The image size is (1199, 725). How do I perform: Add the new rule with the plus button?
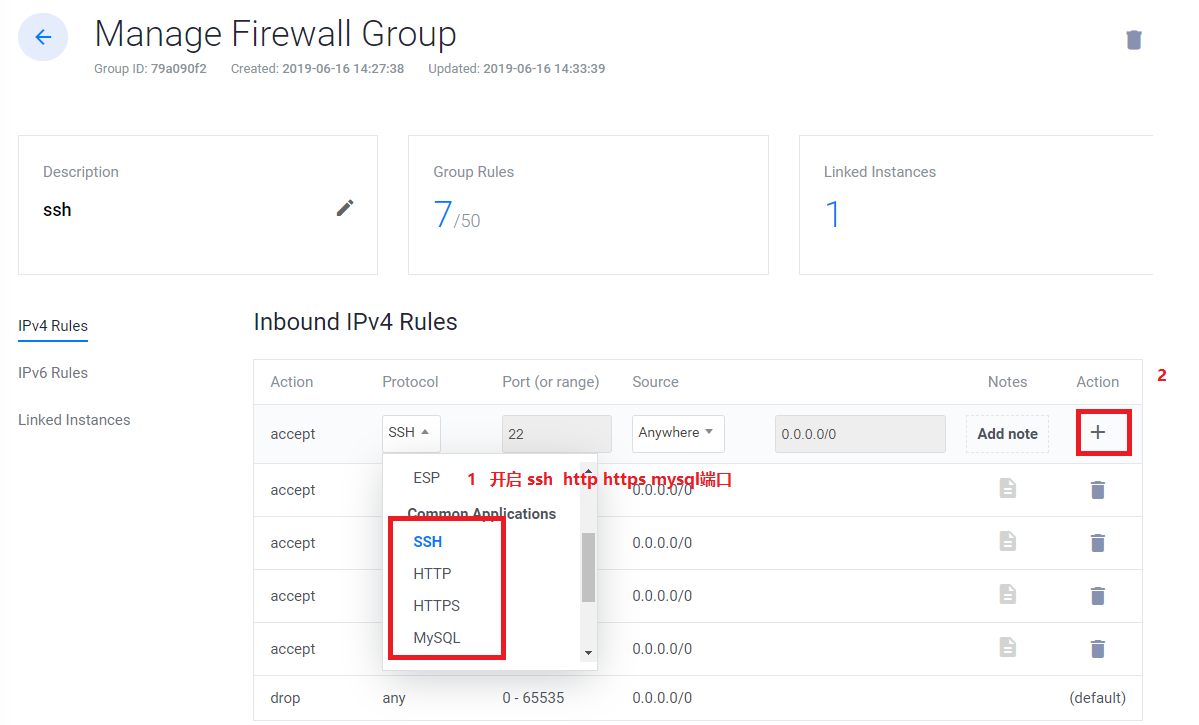point(1098,432)
